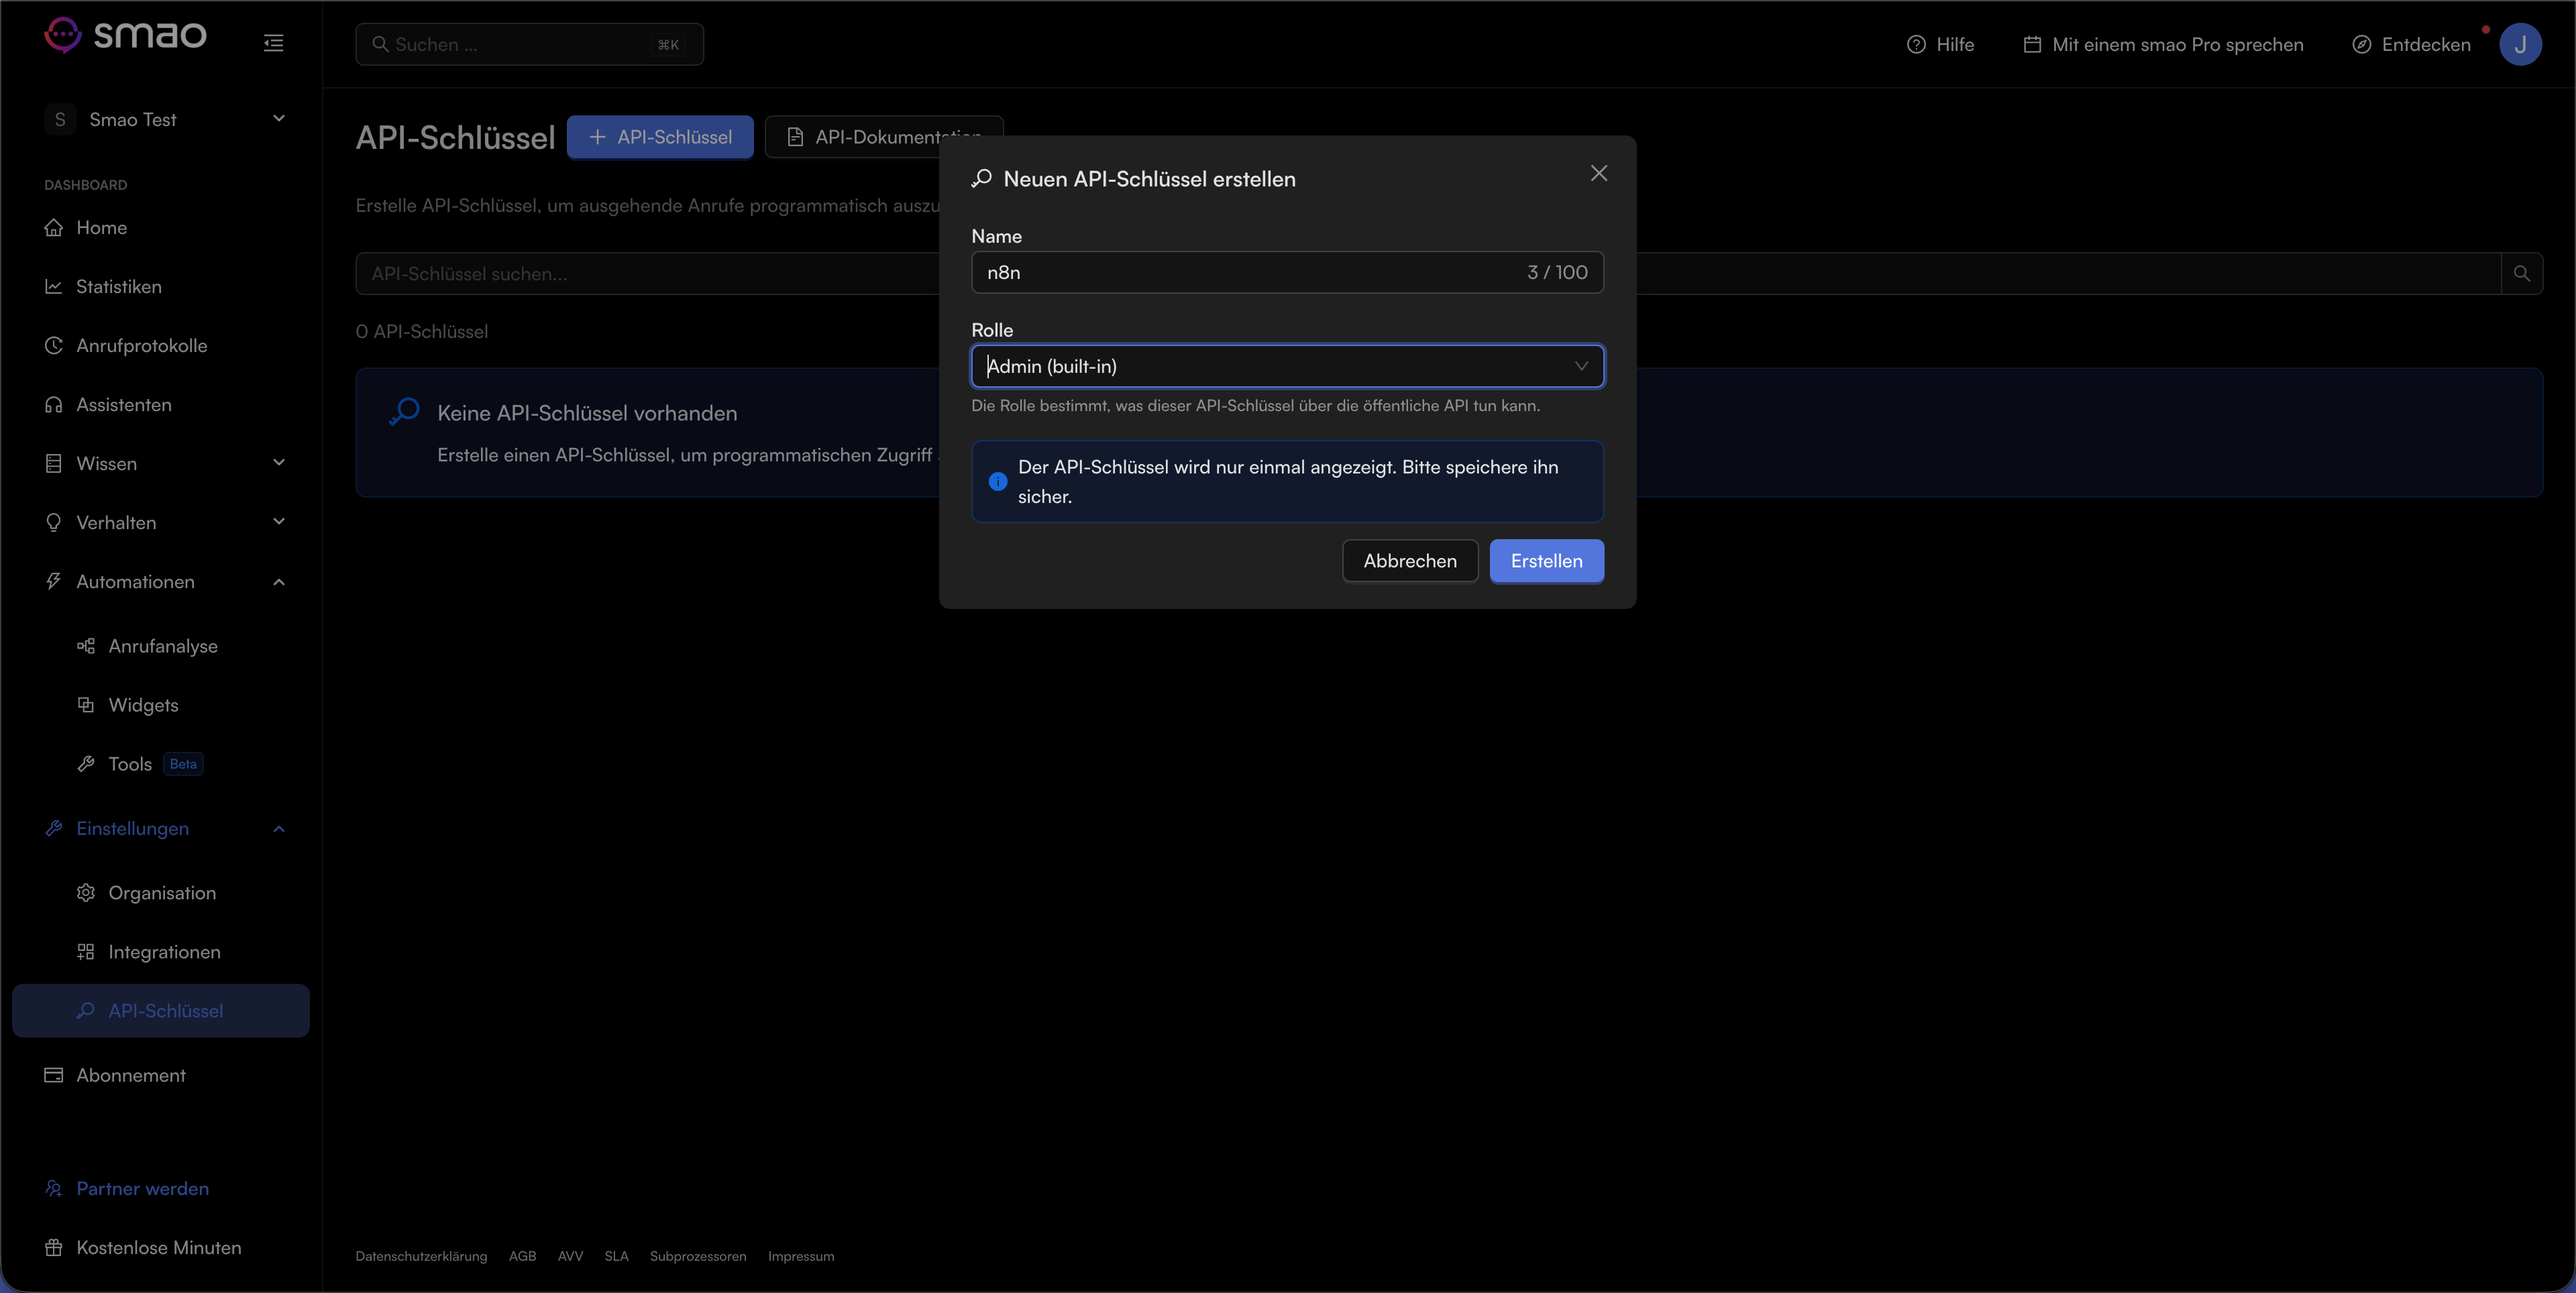Open Tools Beta under Automationen

[x=161, y=764]
